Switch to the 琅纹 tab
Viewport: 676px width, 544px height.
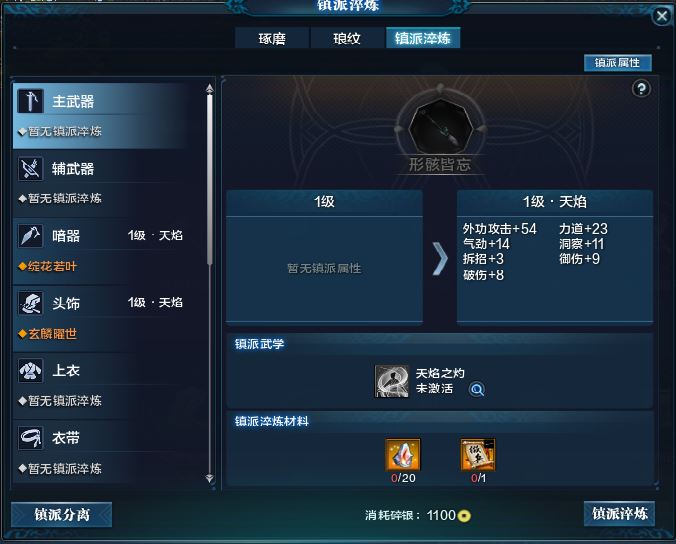[x=347, y=38]
